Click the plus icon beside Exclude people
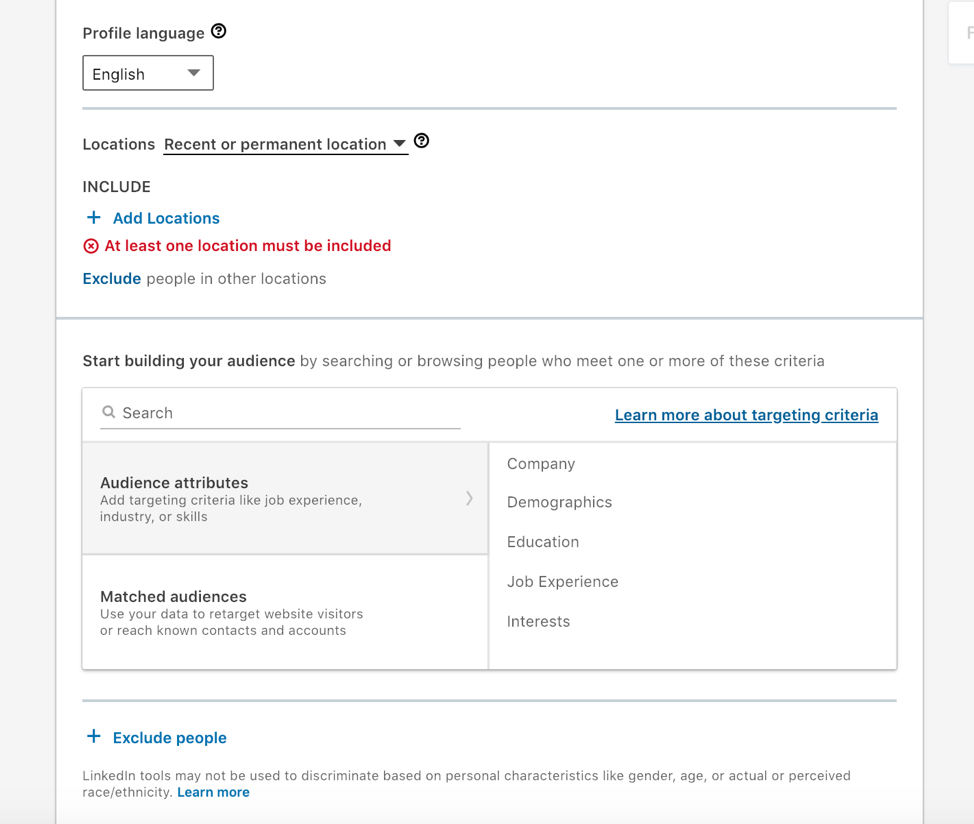Viewport: 974px width, 824px height. (x=94, y=736)
